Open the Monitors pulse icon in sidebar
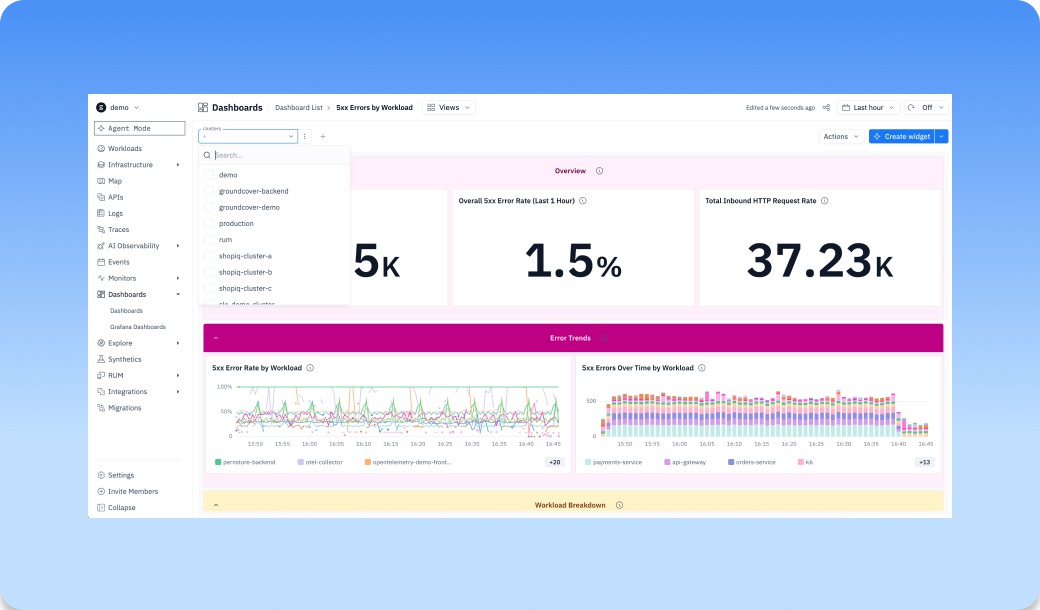This screenshot has height=610, width=1040. [101, 278]
